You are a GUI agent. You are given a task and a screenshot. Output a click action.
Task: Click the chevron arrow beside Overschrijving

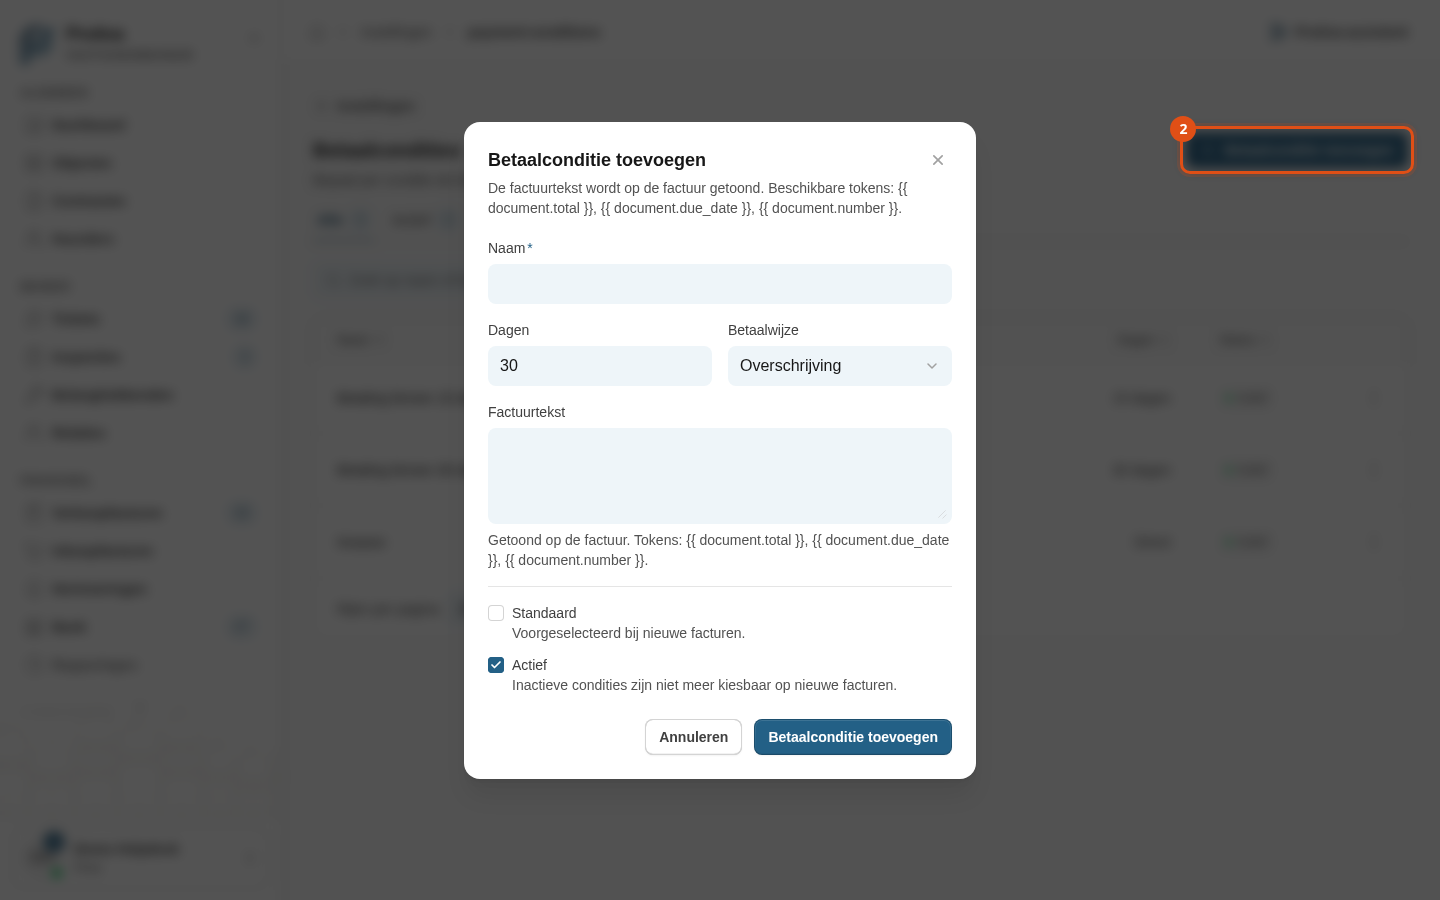[932, 366]
